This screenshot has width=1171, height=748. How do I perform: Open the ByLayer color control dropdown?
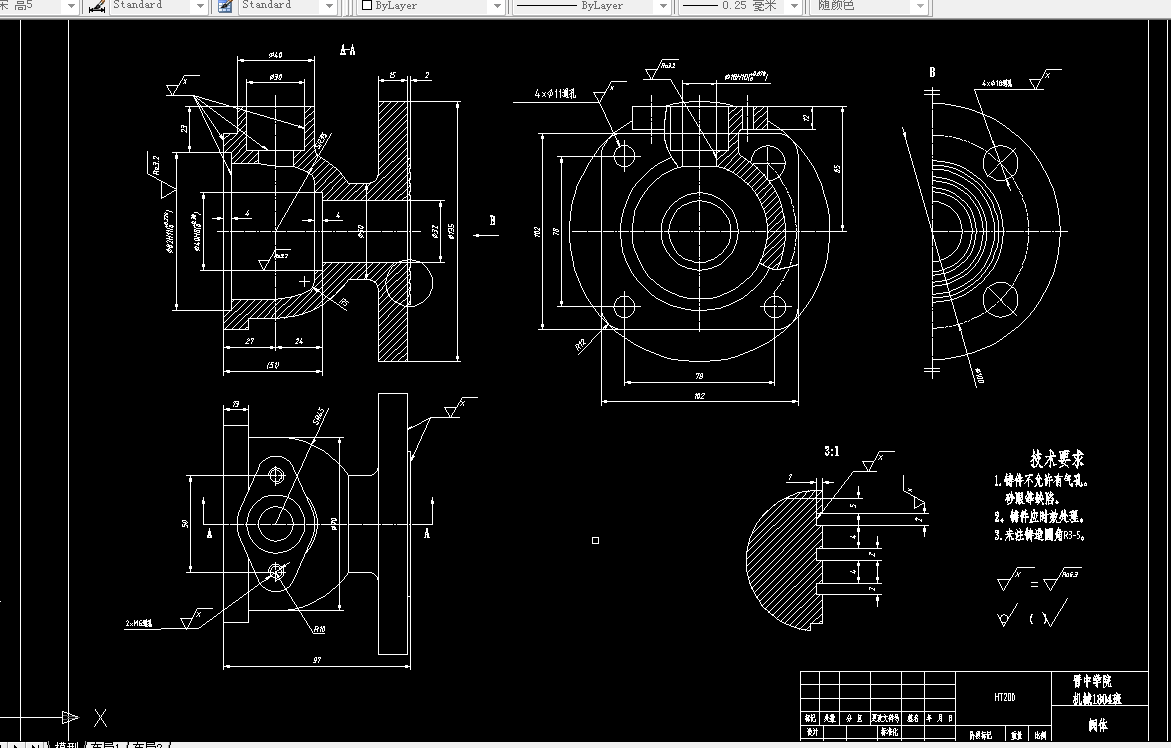pyautogui.click(x=498, y=6)
